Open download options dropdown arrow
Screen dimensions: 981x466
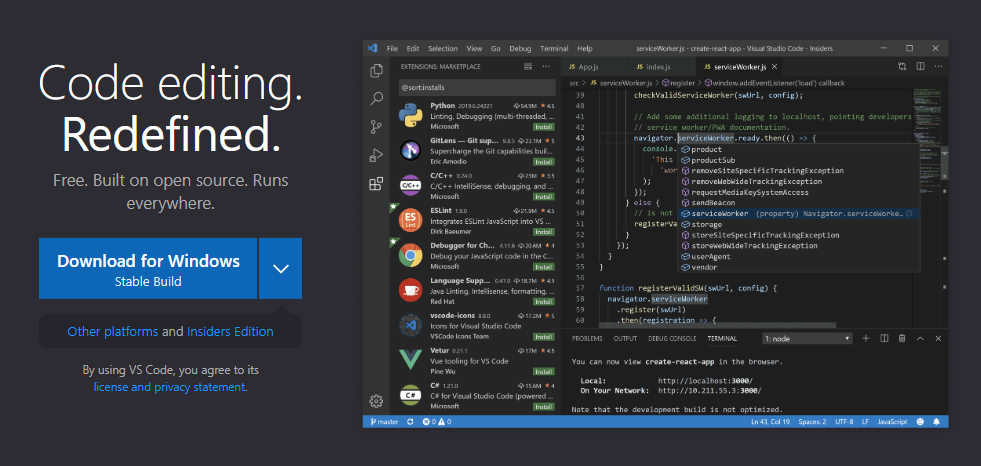click(x=280, y=268)
